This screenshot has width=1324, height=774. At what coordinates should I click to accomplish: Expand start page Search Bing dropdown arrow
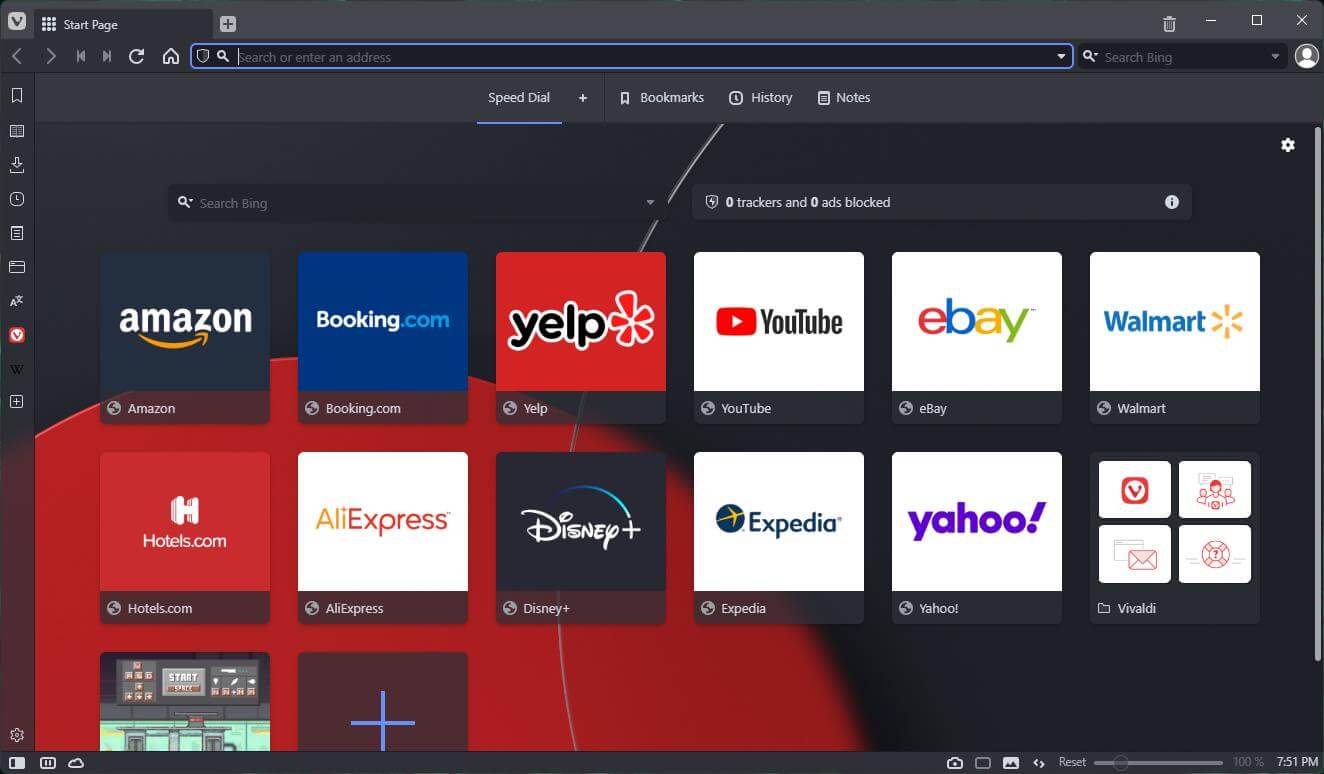click(650, 203)
